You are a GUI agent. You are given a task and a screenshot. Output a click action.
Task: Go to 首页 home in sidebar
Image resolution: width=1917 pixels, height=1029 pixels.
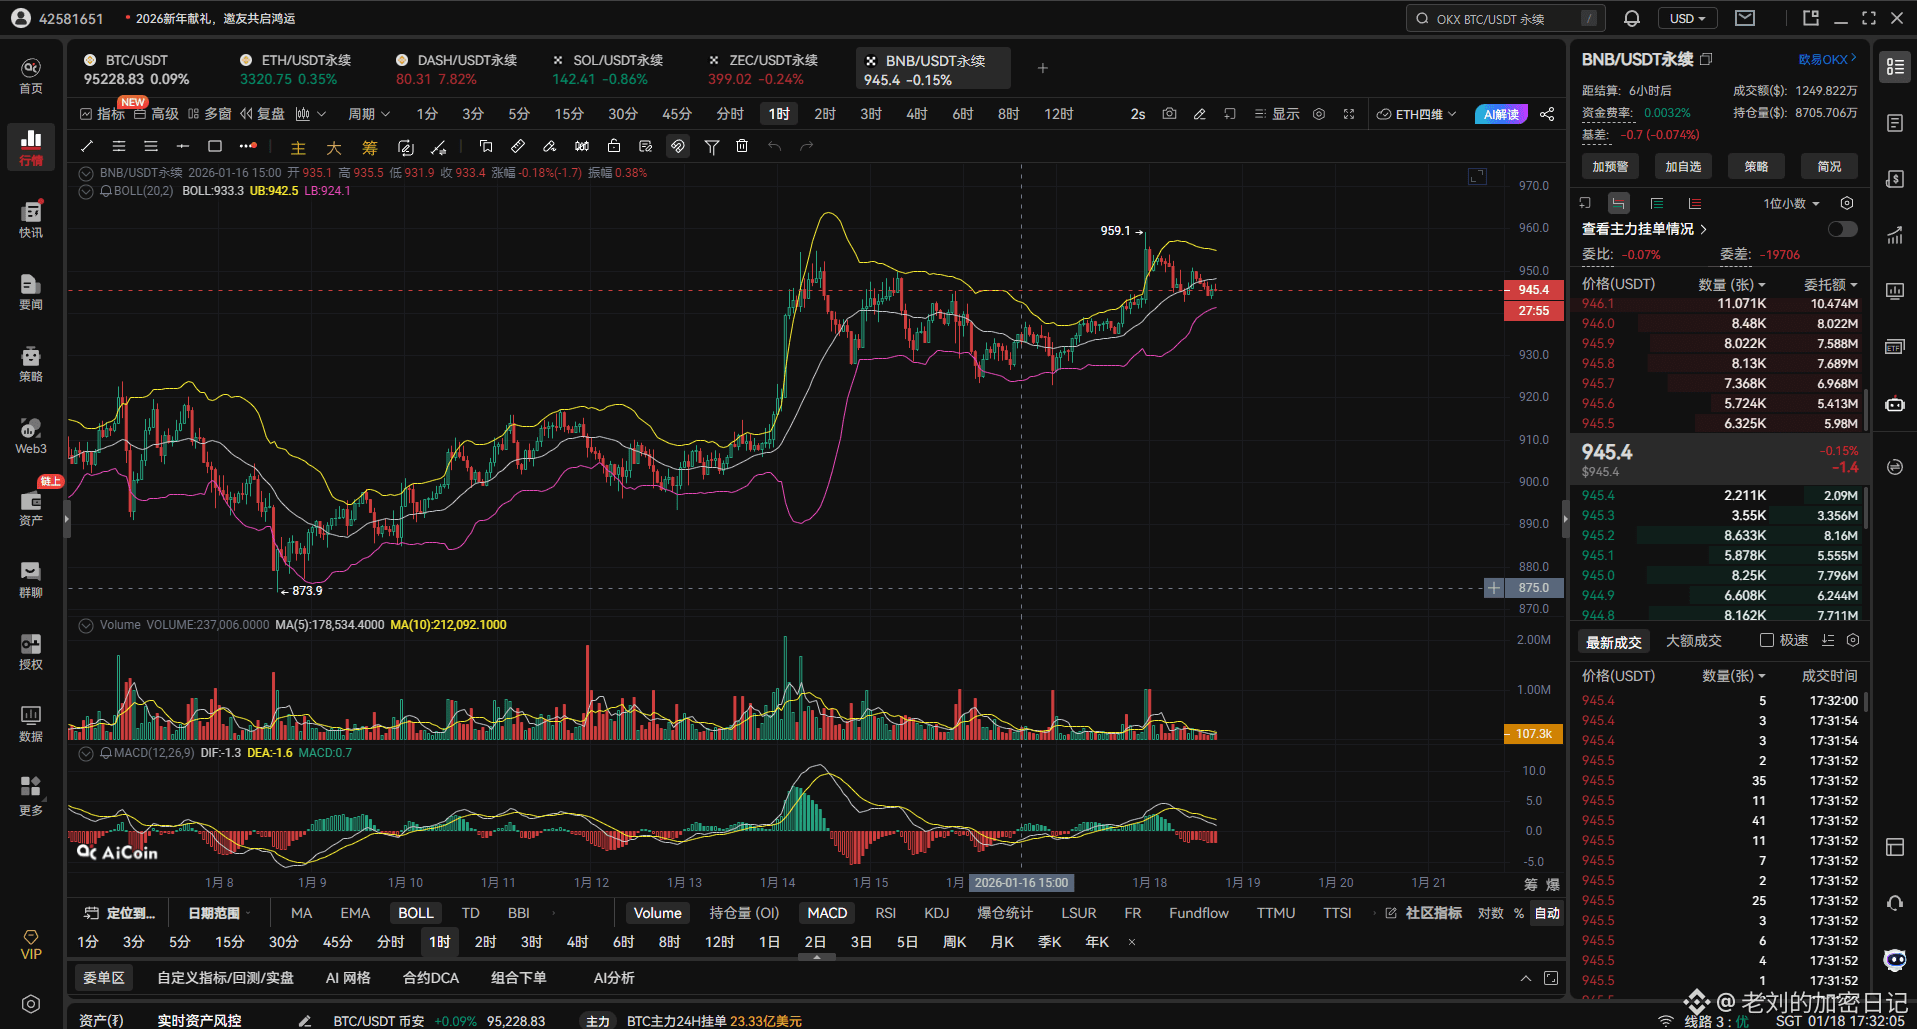[31, 76]
